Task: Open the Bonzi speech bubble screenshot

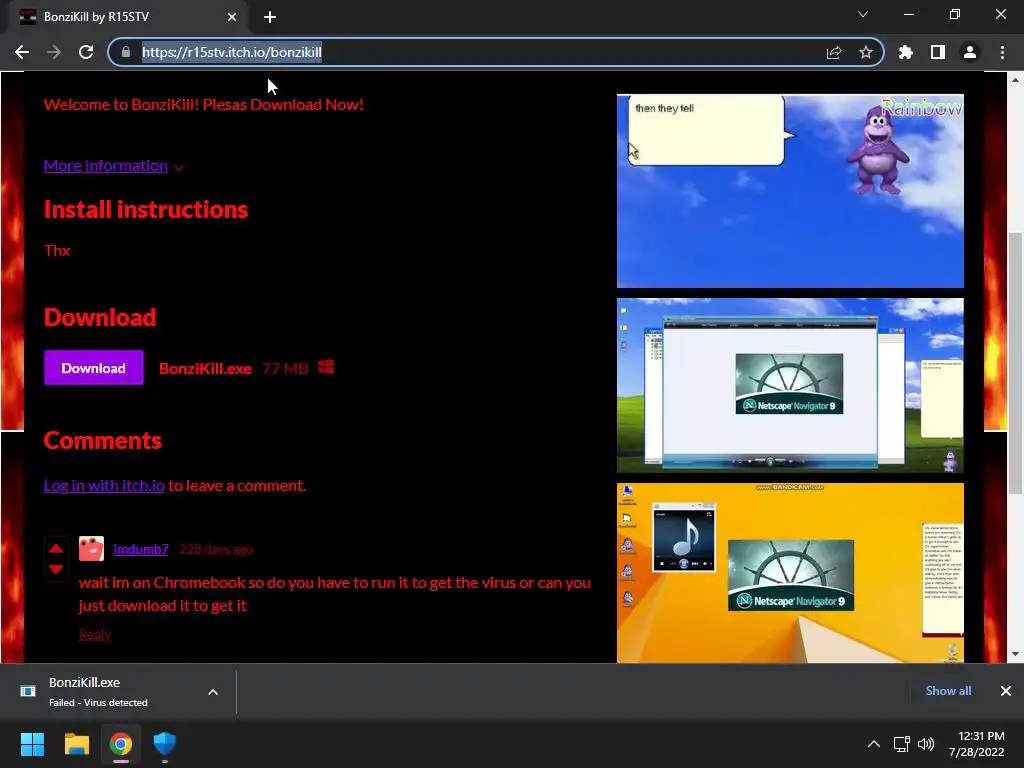Action: pyautogui.click(x=790, y=191)
